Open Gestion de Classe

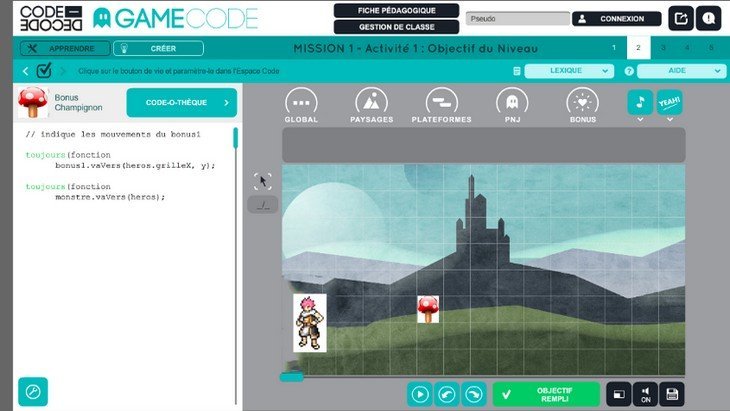click(x=397, y=27)
